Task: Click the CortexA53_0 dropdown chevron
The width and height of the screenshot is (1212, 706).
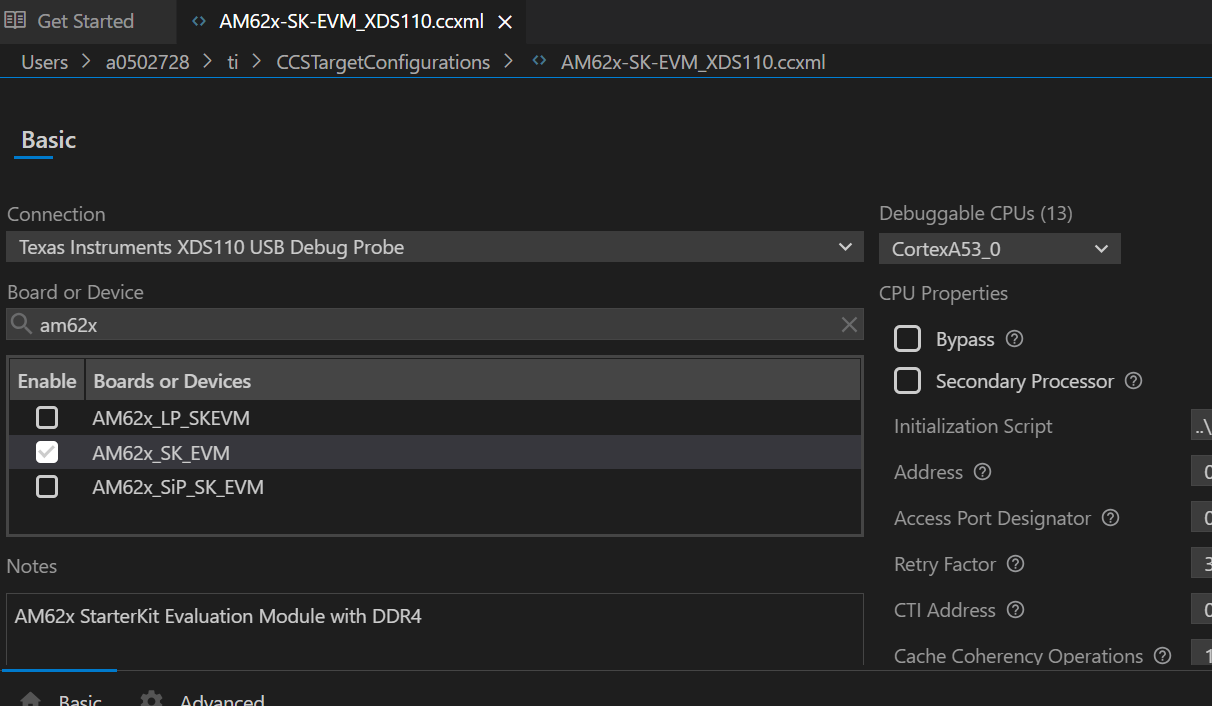Action: pos(1102,248)
